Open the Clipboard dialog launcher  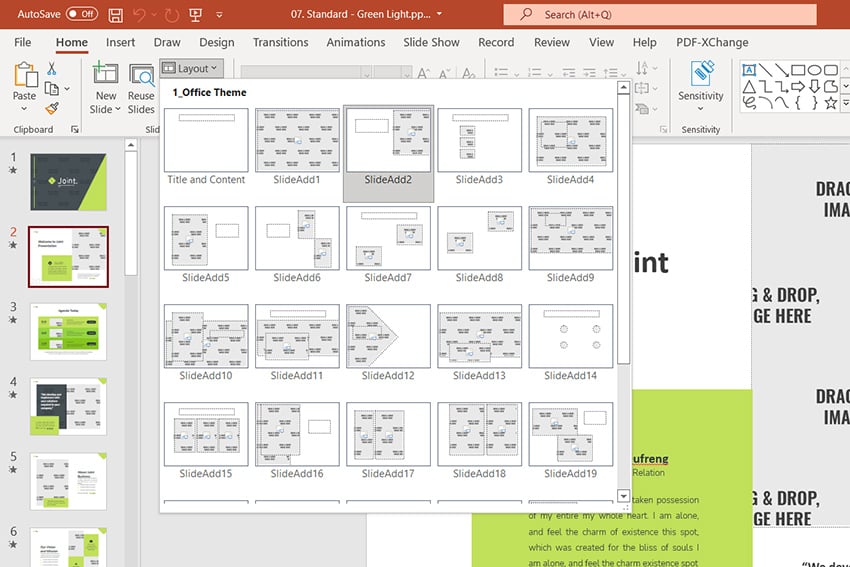coord(74,130)
